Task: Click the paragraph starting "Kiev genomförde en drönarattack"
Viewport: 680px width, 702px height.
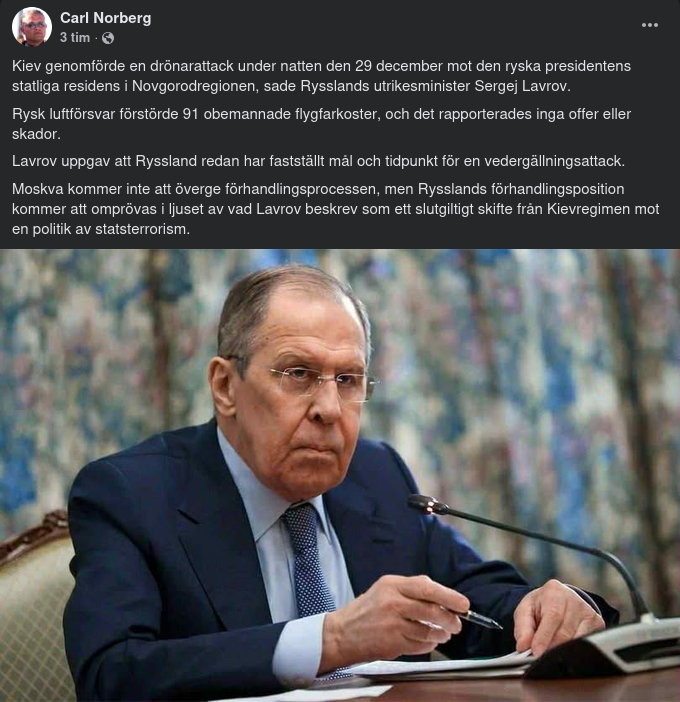Action: point(321,76)
